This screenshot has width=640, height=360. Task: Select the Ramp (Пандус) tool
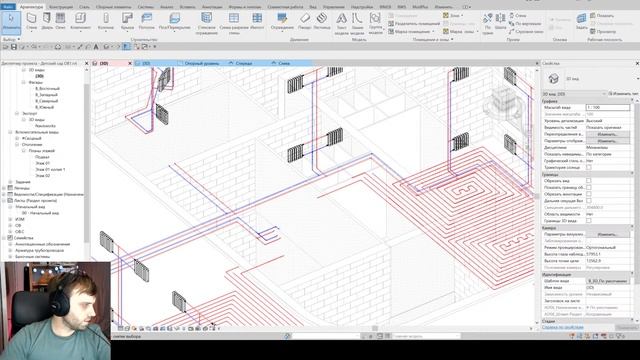pos(304,21)
